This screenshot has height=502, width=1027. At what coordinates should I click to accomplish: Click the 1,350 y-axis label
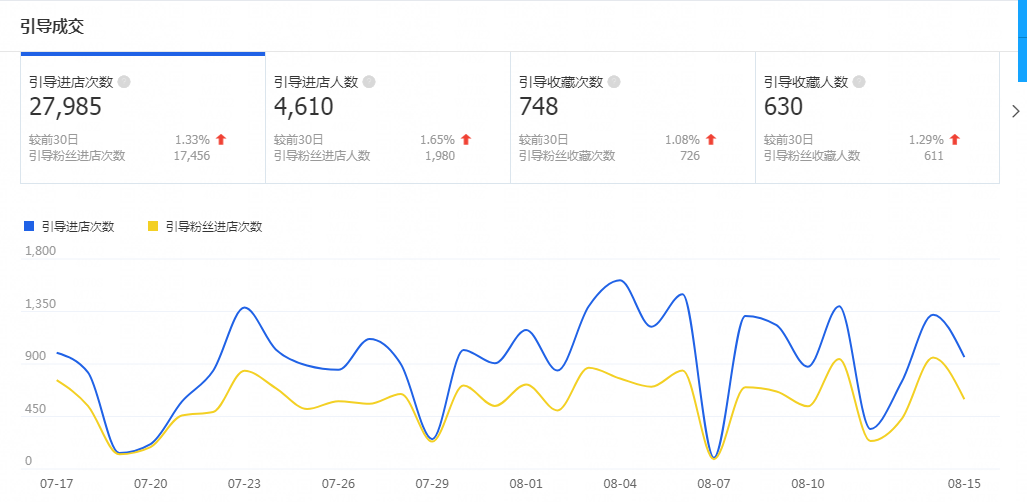point(40,304)
